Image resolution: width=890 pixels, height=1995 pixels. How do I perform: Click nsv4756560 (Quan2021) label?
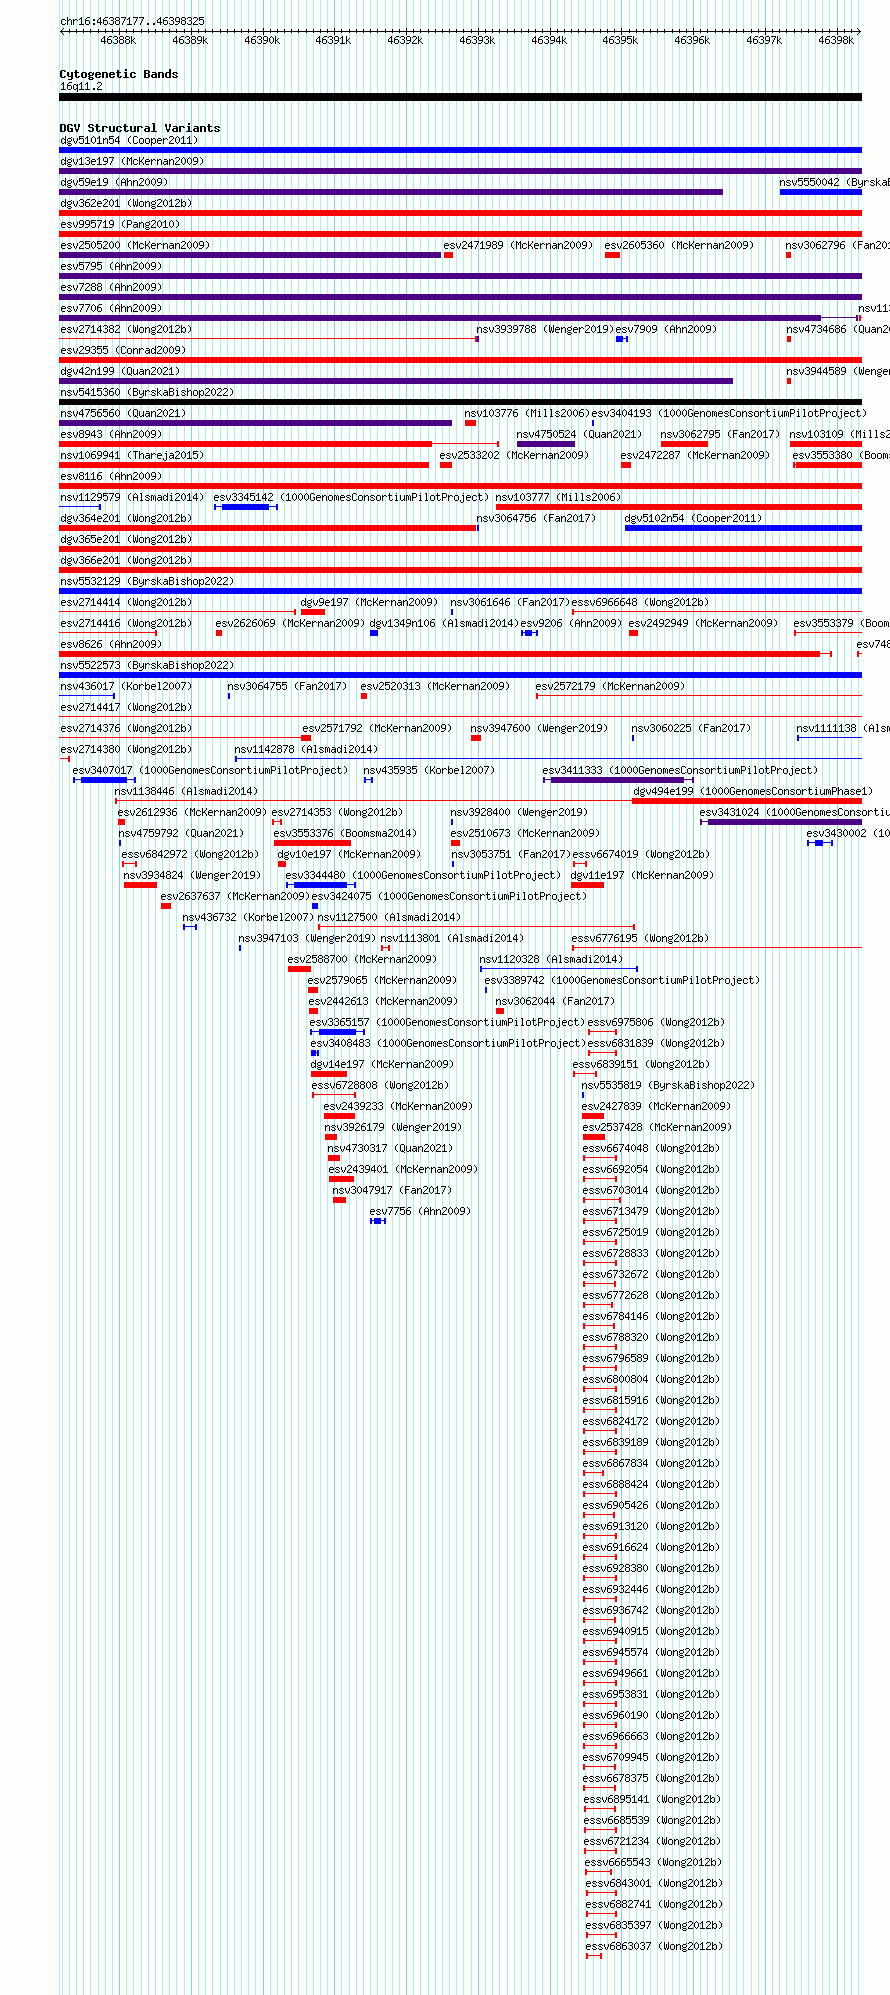pos(123,413)
